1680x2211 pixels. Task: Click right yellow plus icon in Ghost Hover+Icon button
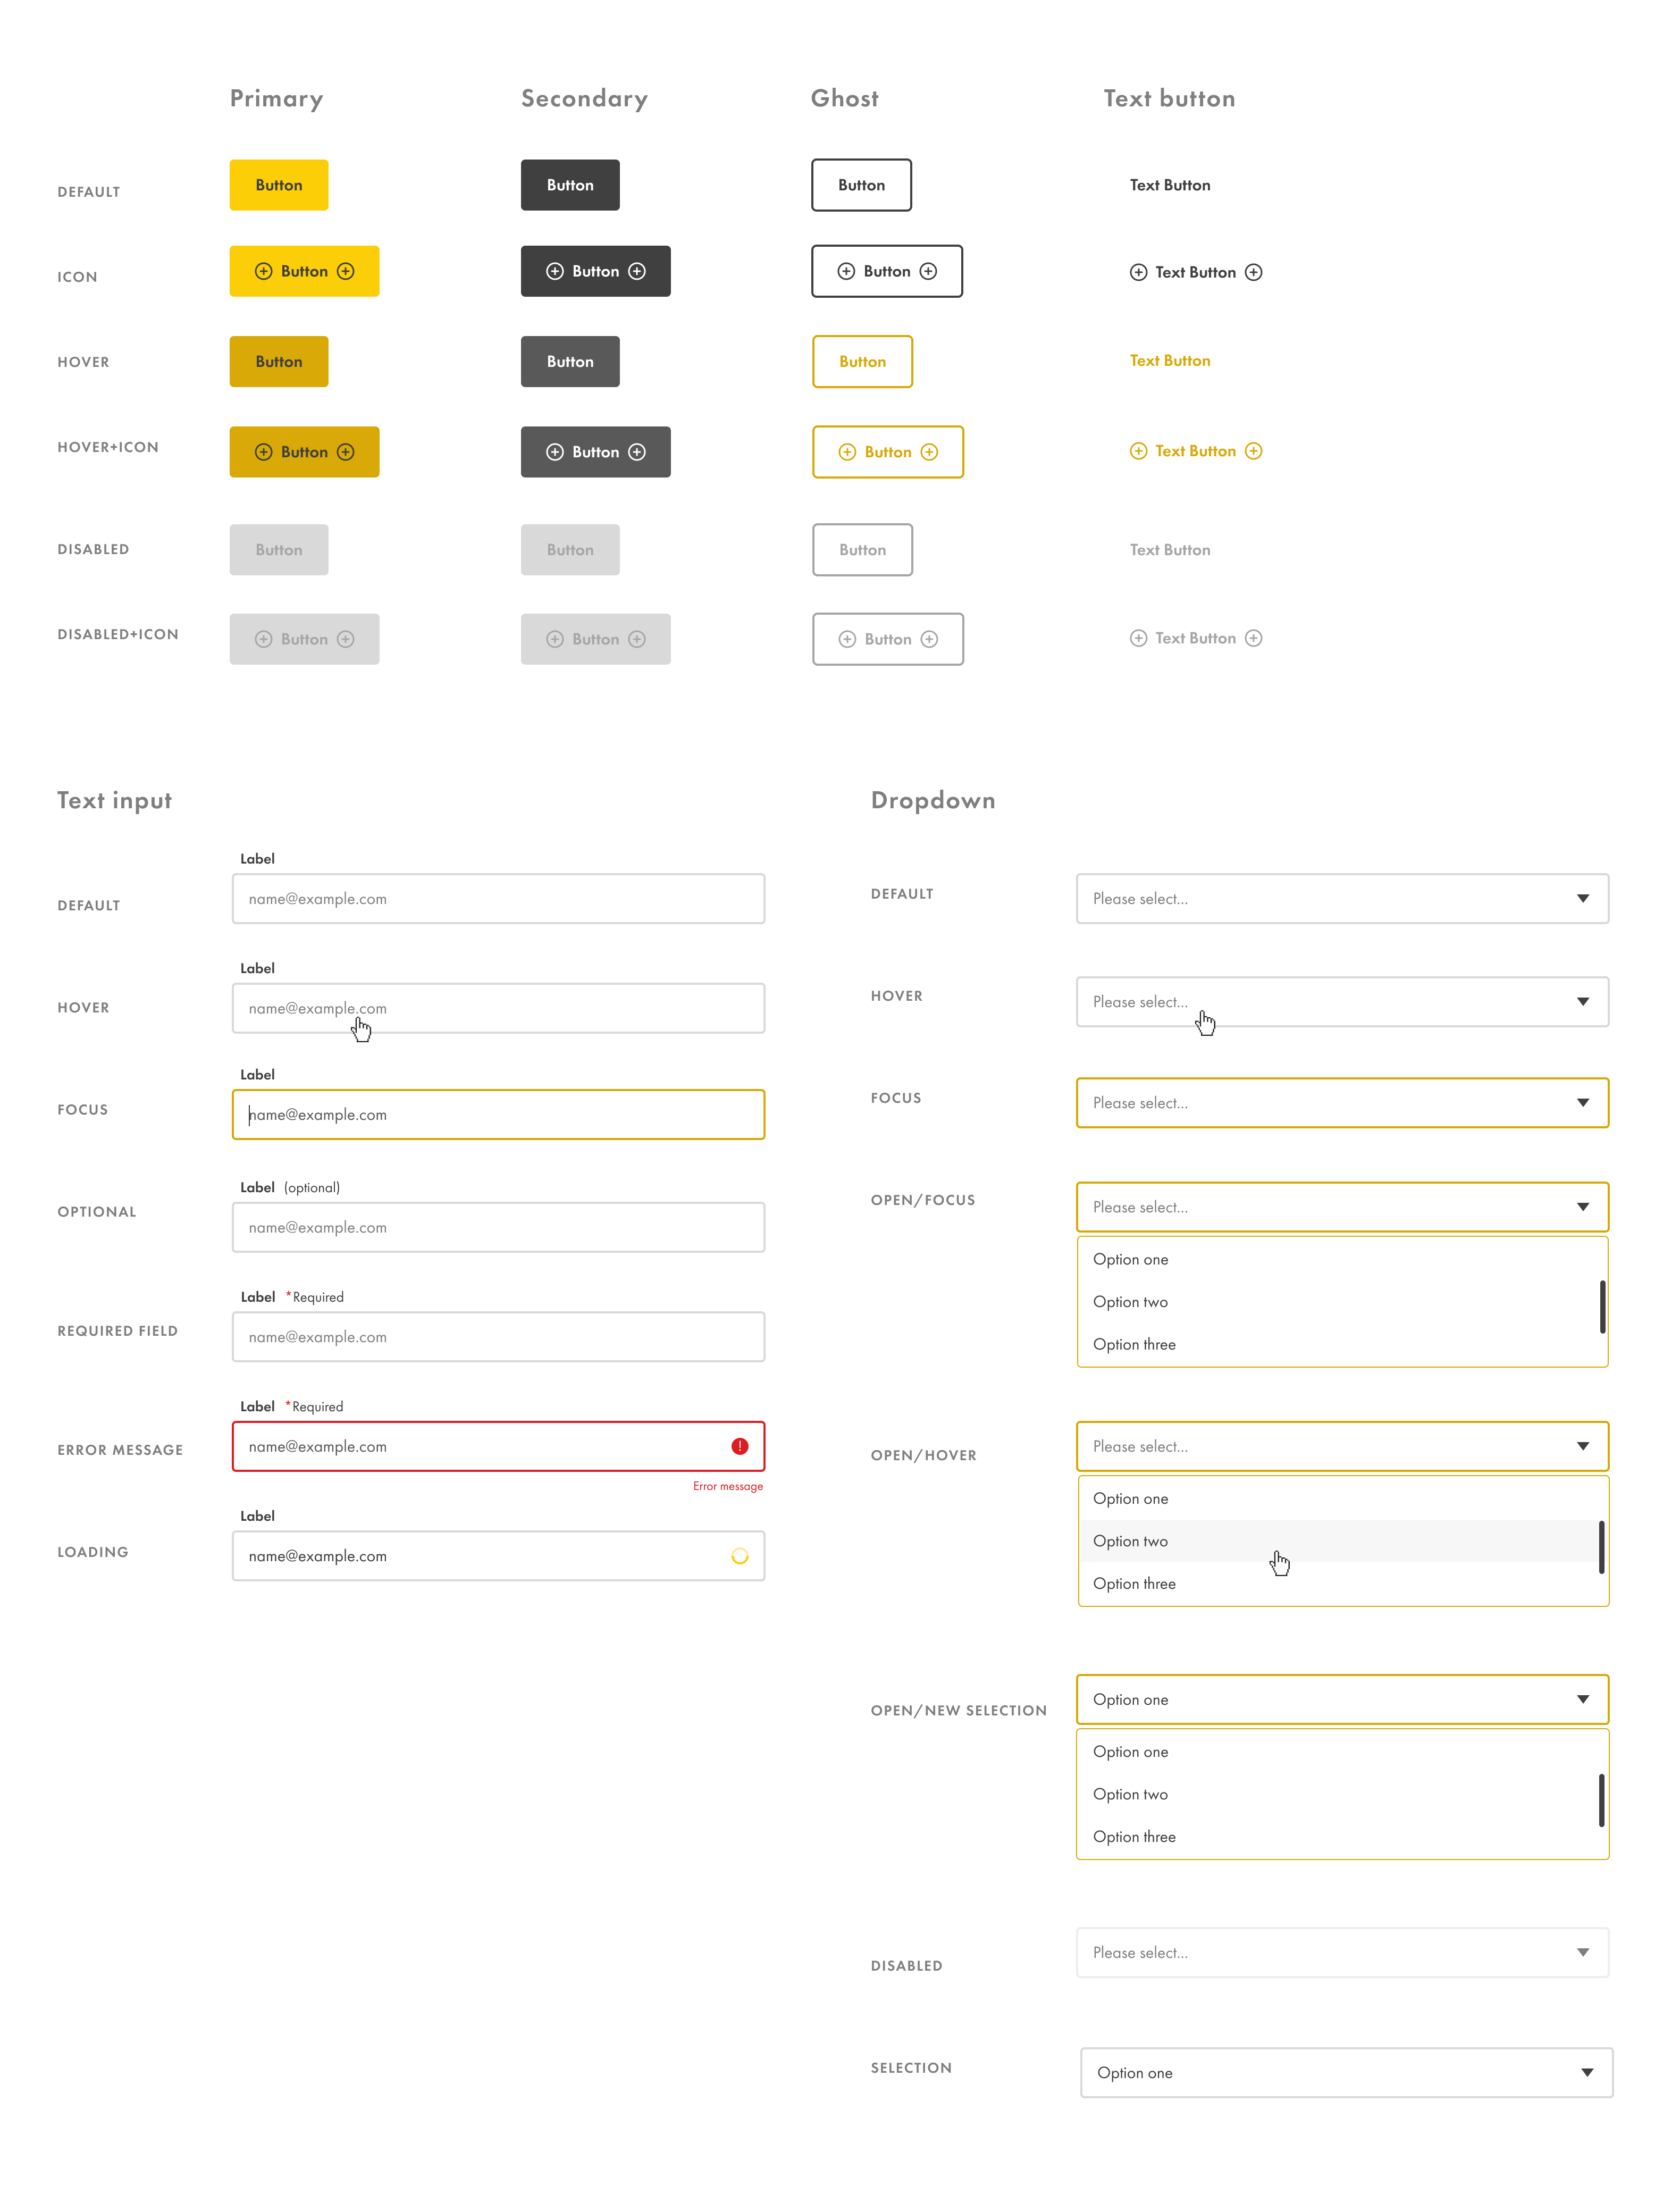click(929, 452)
